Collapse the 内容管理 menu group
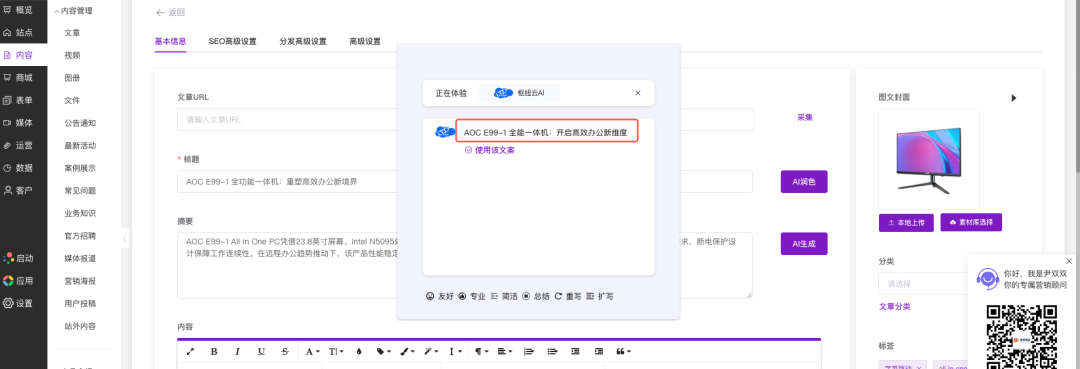 tap(73, 11)
